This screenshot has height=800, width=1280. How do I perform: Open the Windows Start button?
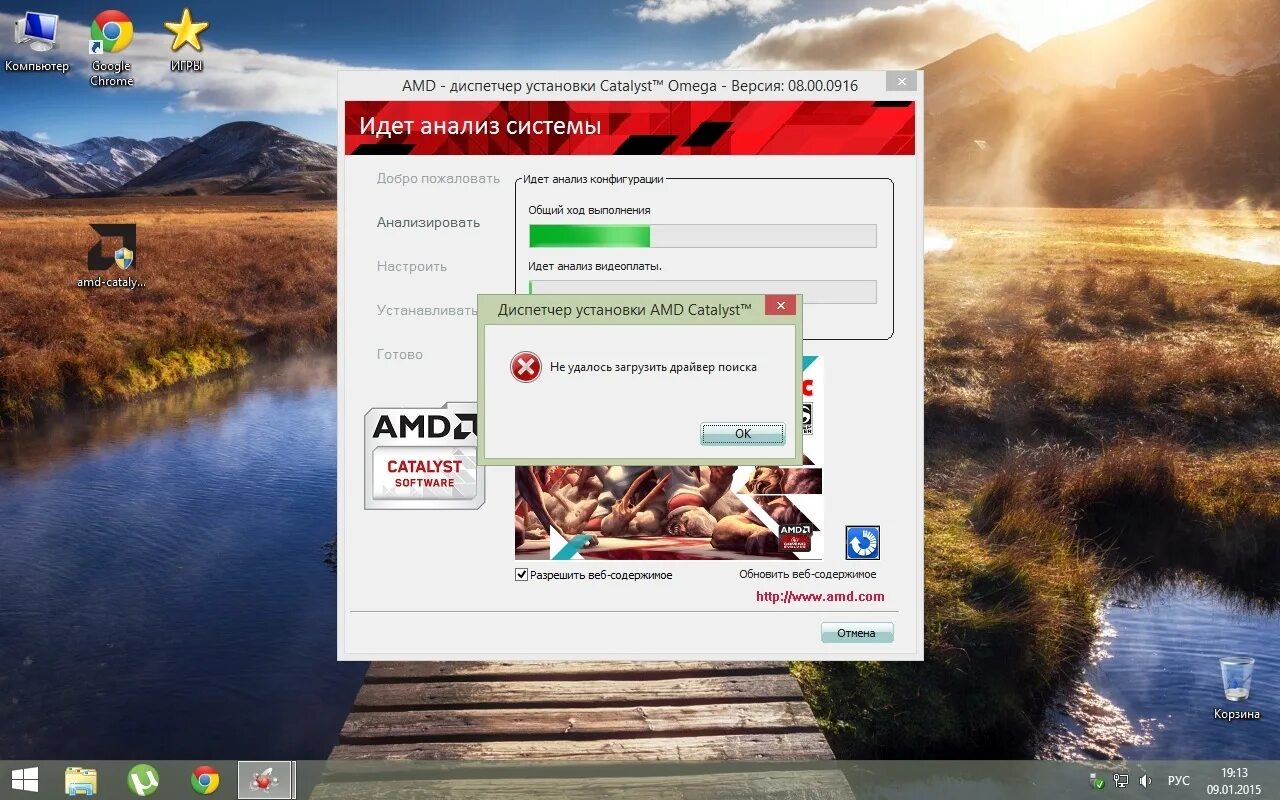coord(24,780)
